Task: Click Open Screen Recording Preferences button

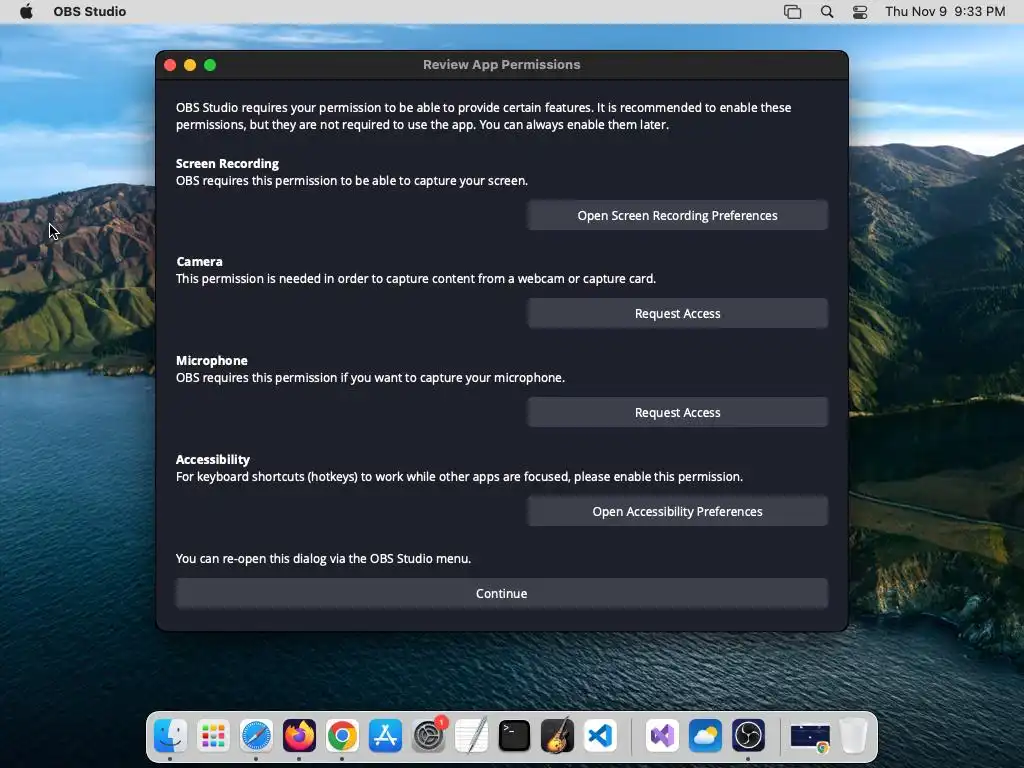Action: pyautogui.click(x=677, y=216)
